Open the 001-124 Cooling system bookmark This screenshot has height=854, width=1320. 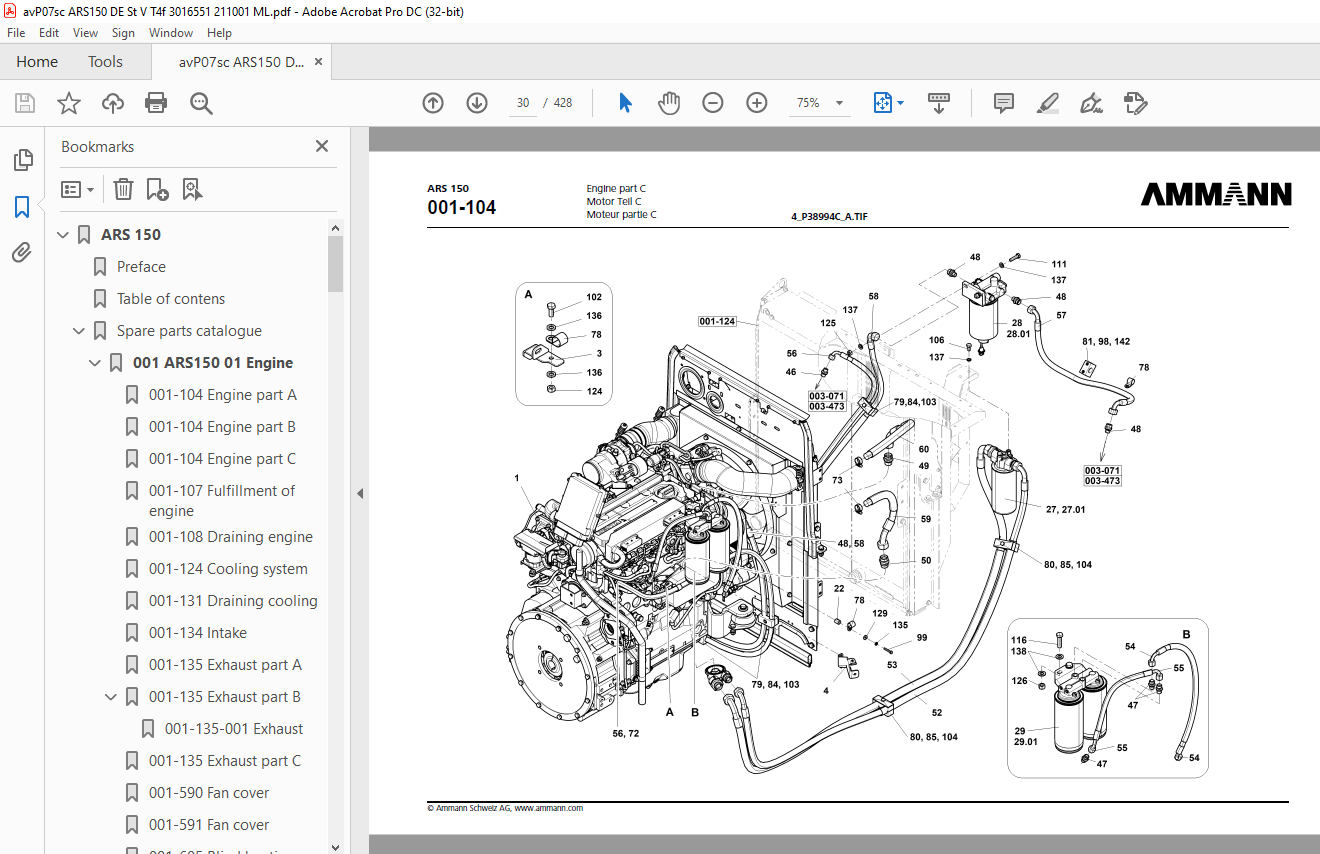pos(228,569)
